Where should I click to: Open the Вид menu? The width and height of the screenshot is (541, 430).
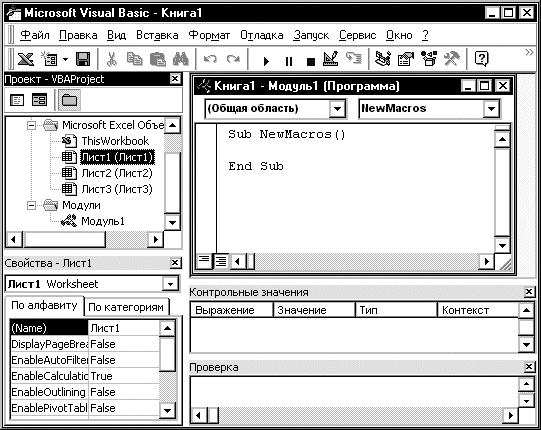point(116,35)
